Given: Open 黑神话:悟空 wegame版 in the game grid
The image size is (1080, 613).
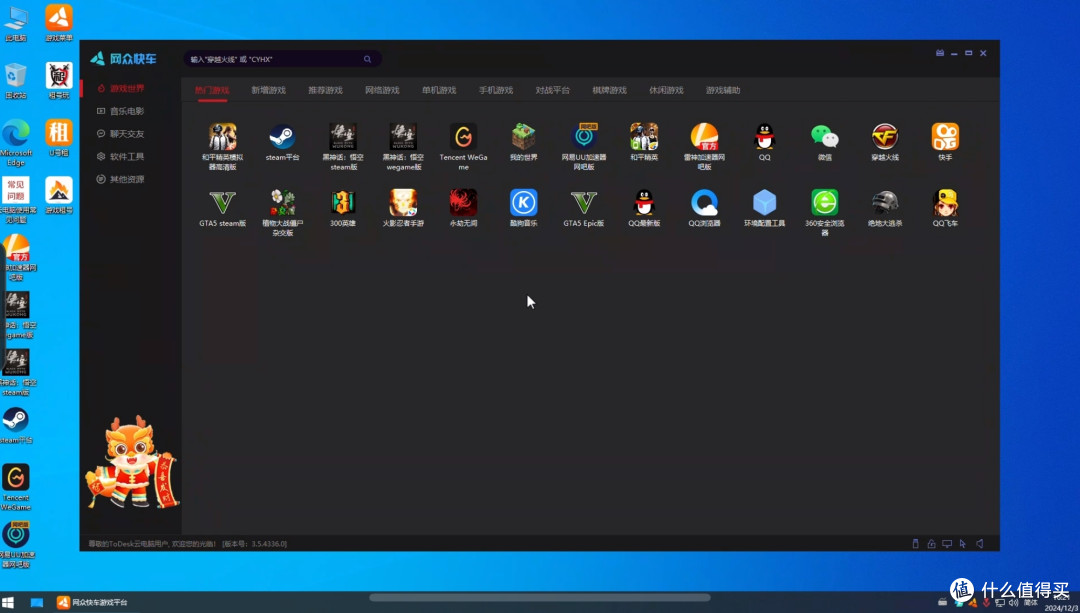Looking at the screenshot, I should pos(403,137).
